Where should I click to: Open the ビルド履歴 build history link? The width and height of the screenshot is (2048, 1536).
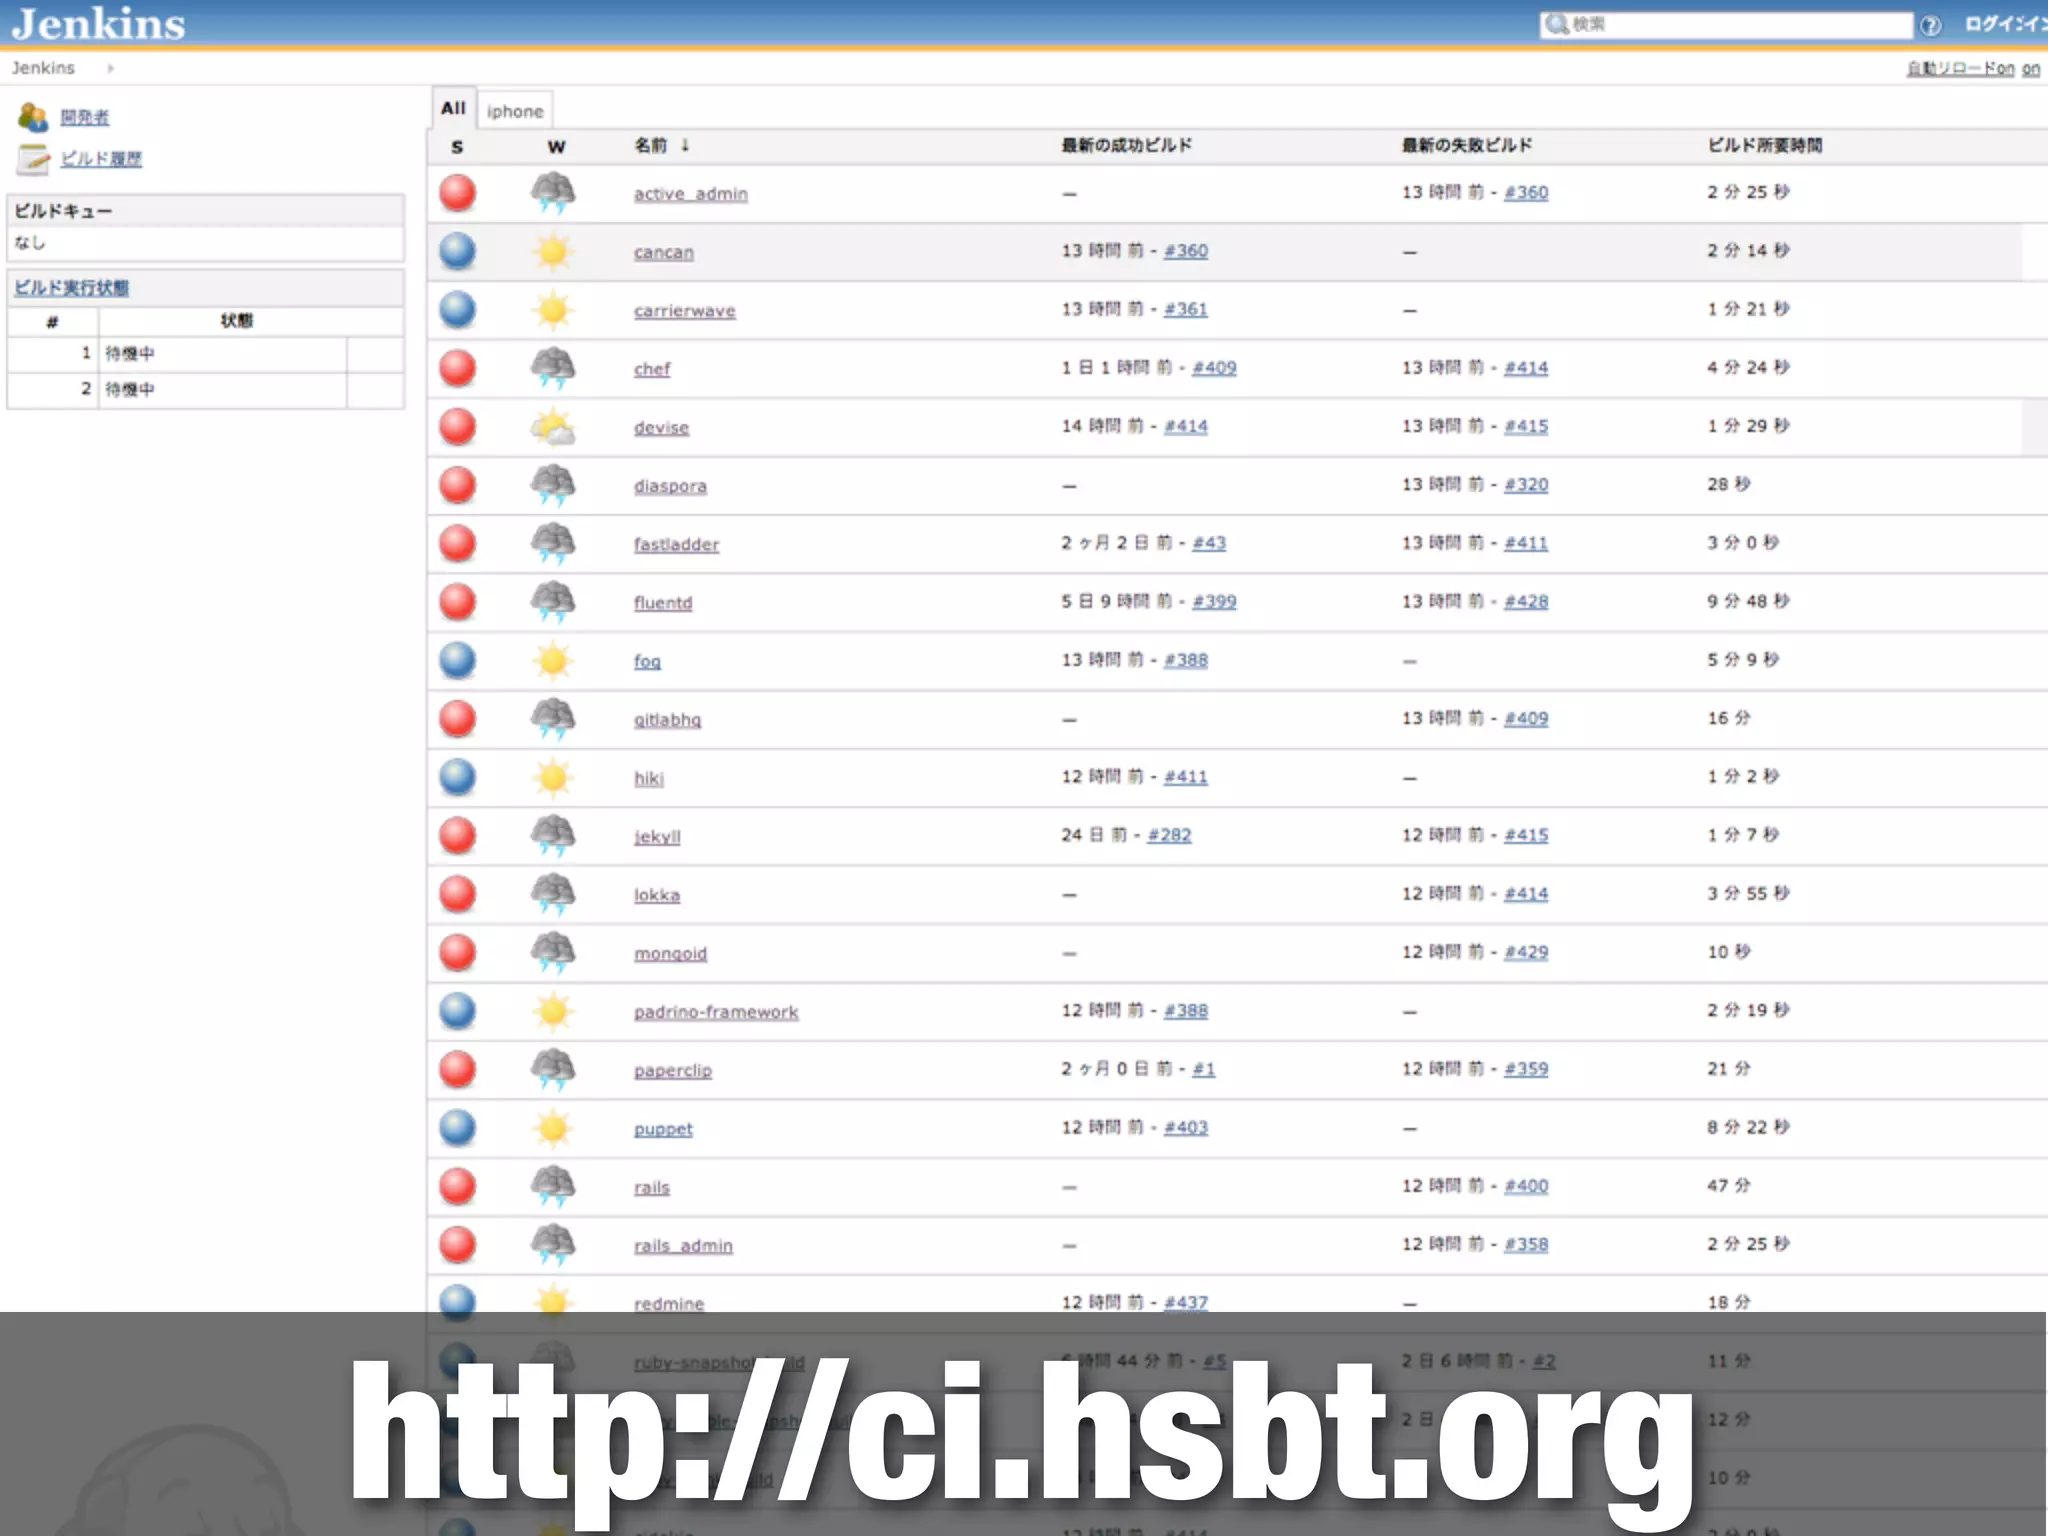click(x=101, y=159)
